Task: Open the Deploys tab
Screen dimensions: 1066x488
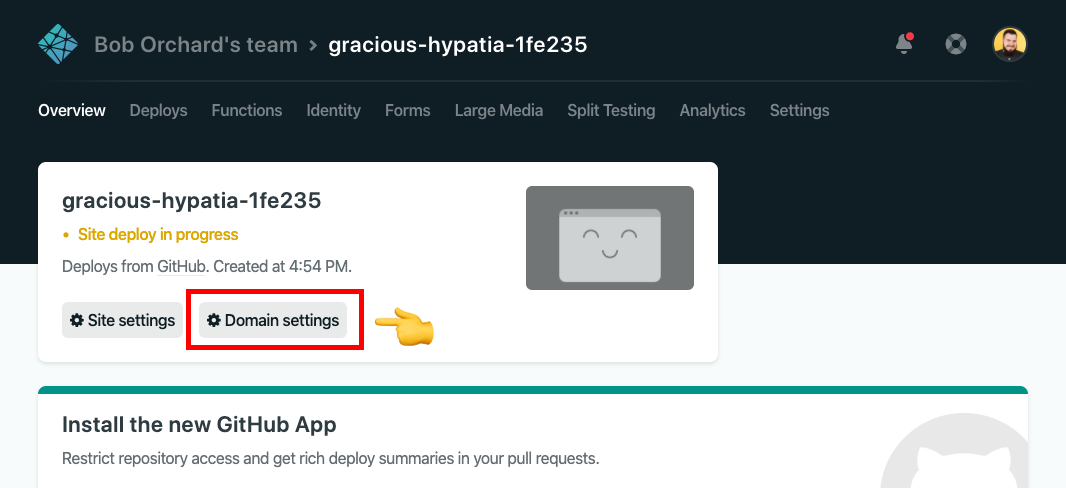Action: pos(158,110)
